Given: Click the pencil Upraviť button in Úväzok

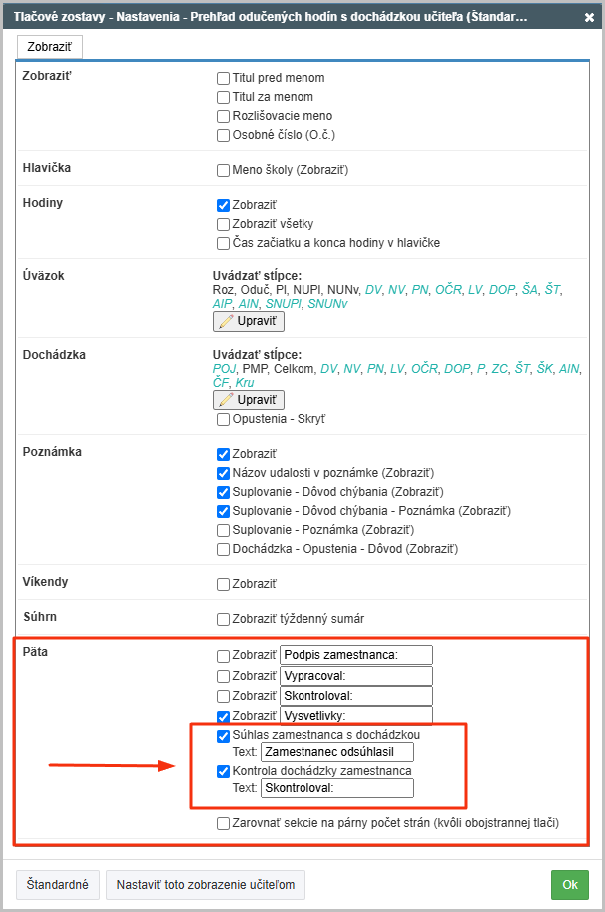Looking at the screenshot, I should click(249, 321).
